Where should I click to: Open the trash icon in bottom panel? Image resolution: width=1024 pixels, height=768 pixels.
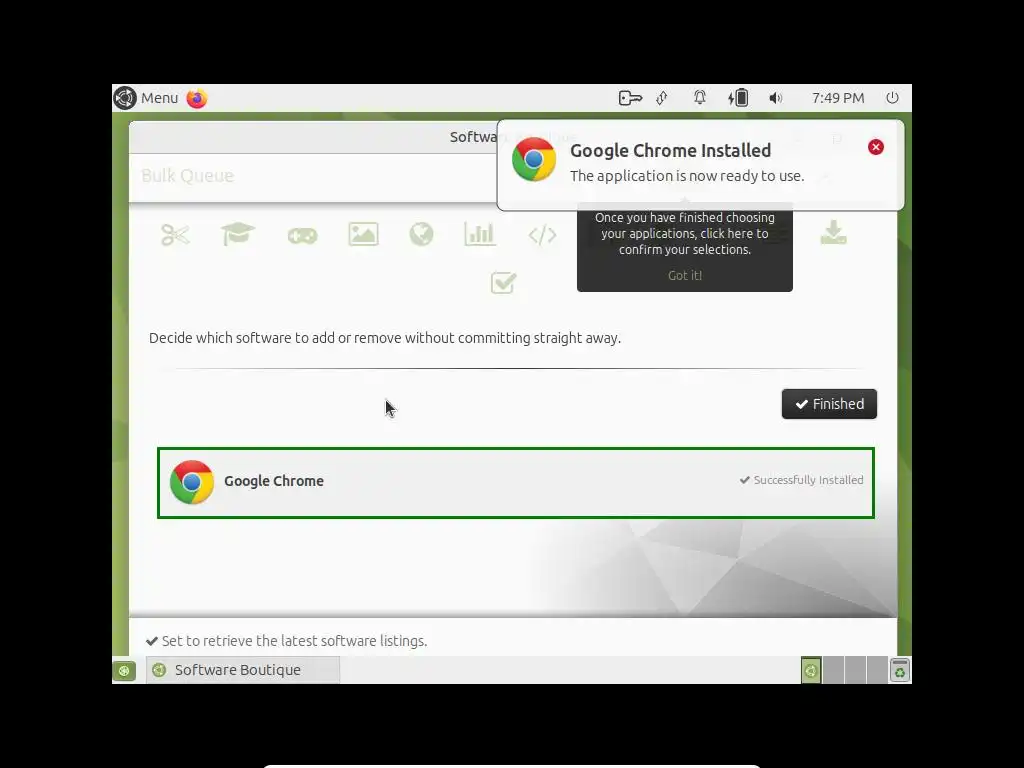click(899, 670)
